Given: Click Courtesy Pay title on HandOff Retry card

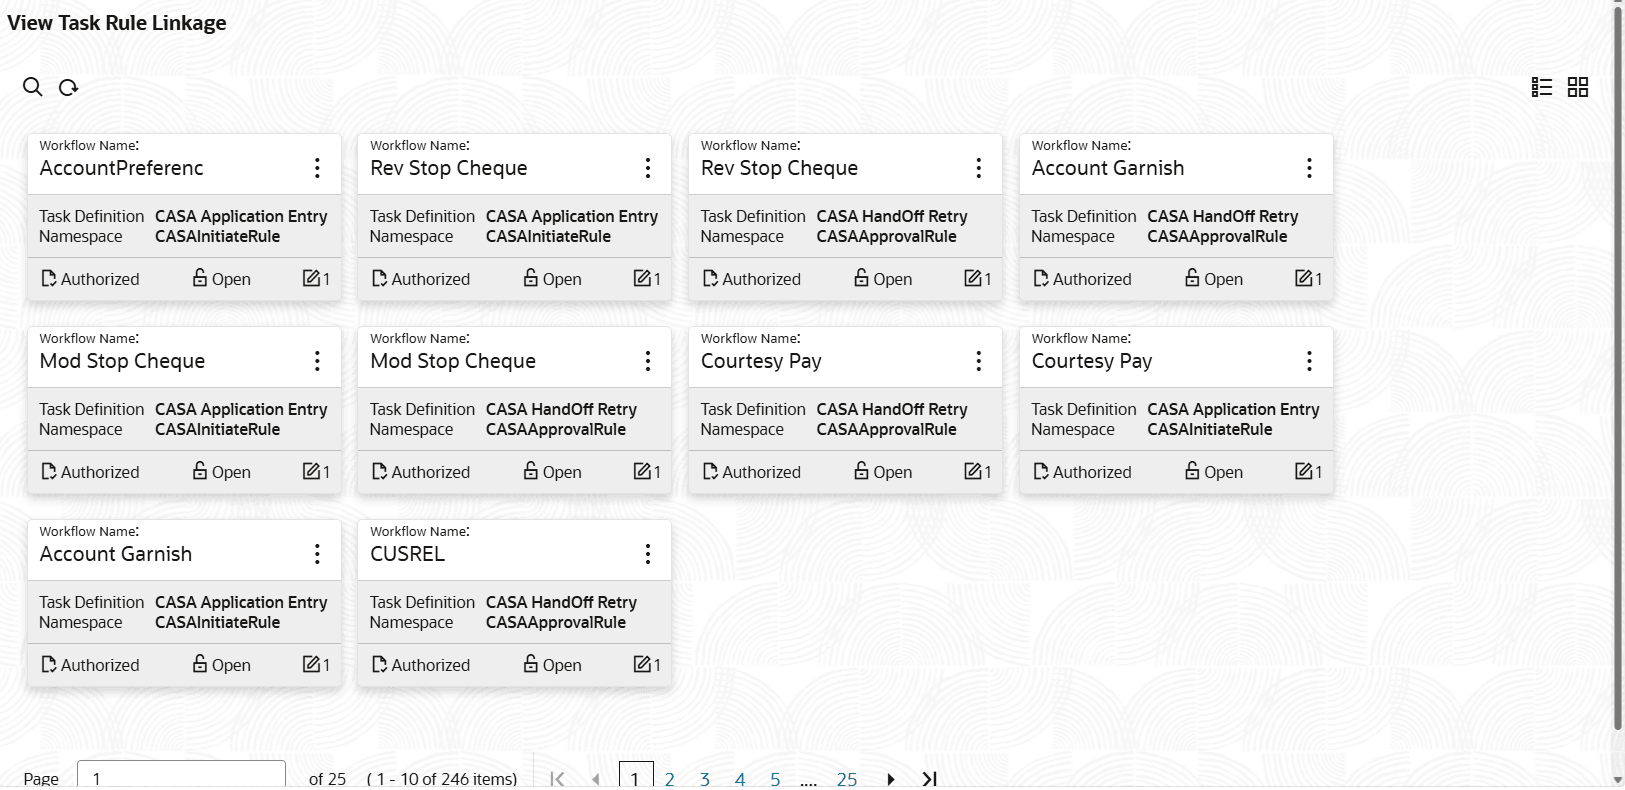Looking at the screenshot, I should coord(761,361).
